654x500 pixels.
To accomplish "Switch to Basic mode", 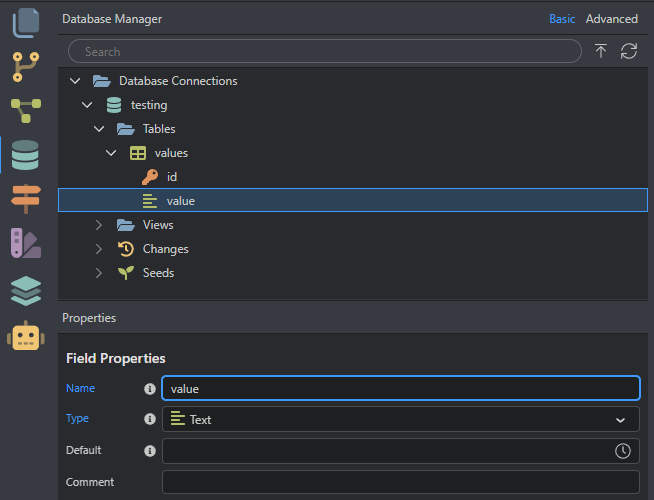I will 562,19.
